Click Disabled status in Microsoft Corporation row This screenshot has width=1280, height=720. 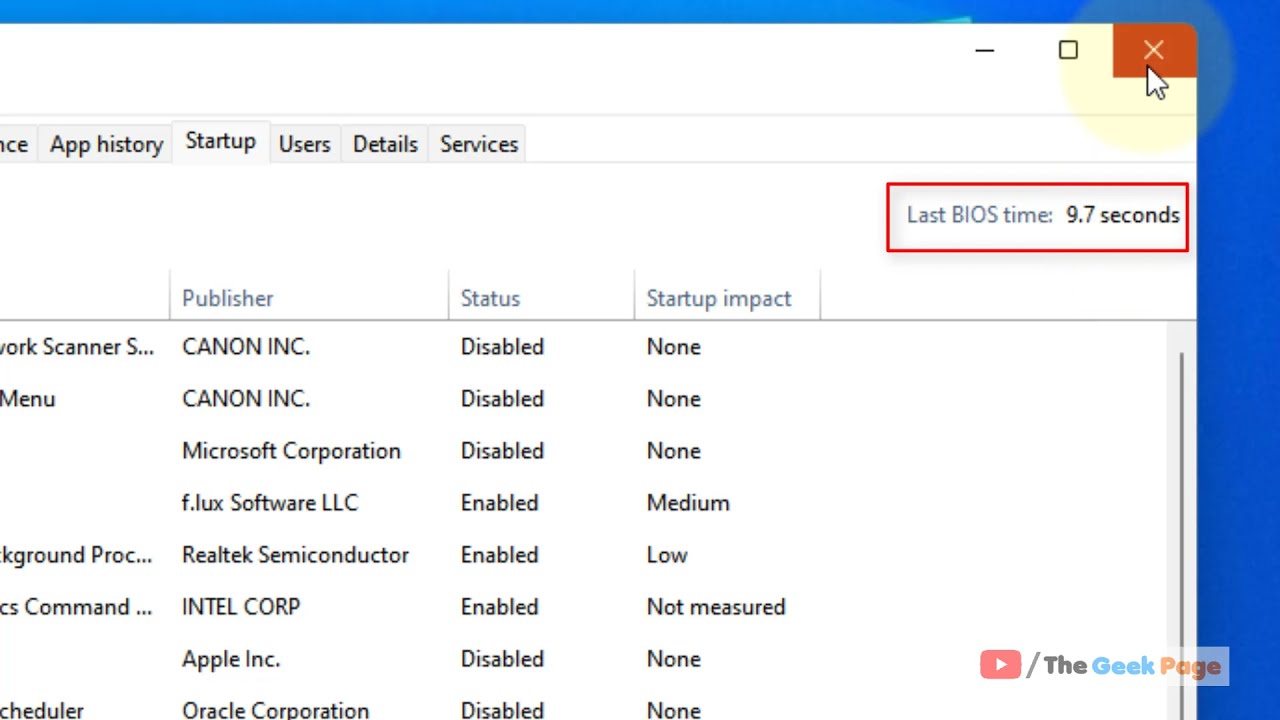pyautogui.click(x=502, y=451)
